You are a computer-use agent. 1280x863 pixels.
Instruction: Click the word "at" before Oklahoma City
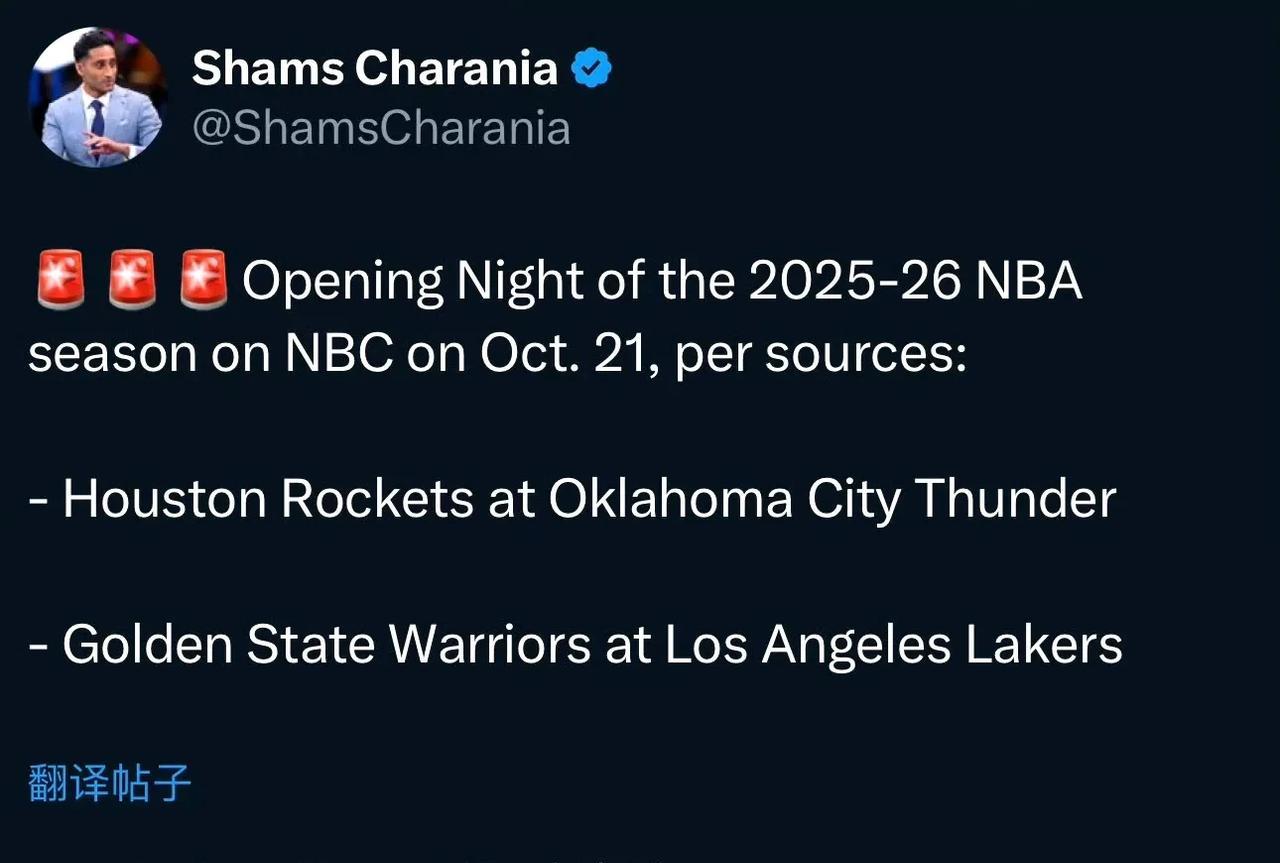pyautogui.click(x=510, y=500)
